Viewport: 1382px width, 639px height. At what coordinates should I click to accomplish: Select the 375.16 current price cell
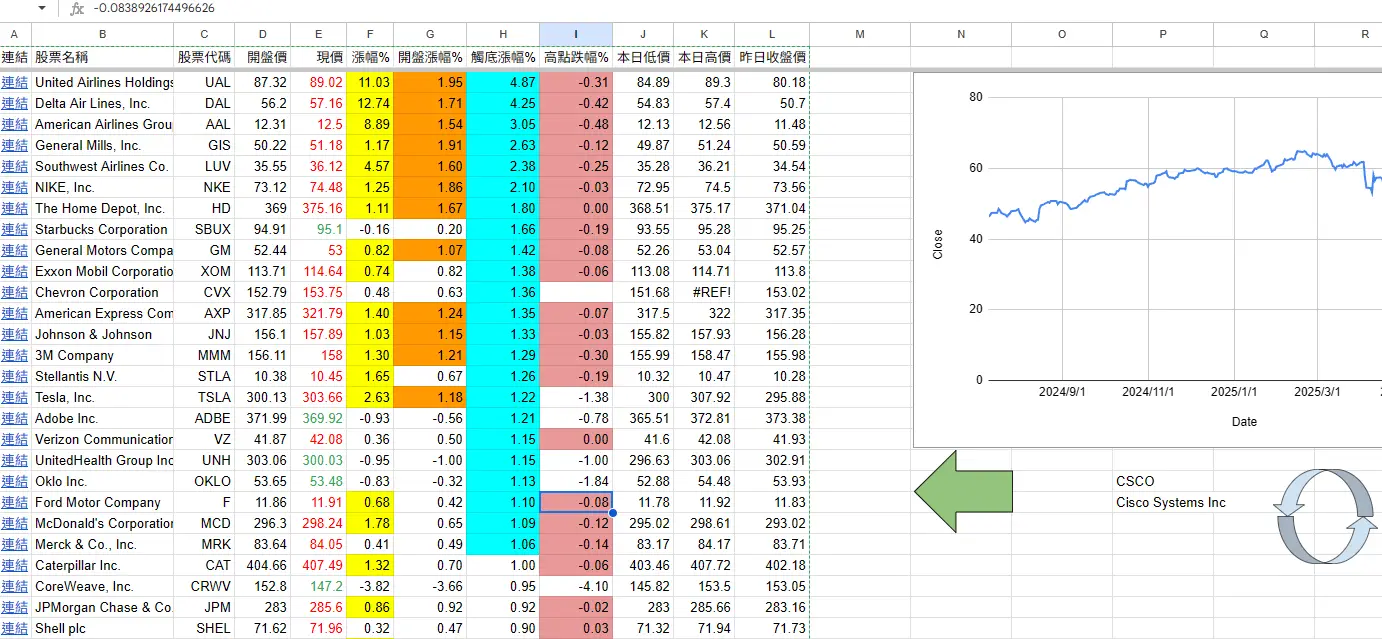click(319, 208)
